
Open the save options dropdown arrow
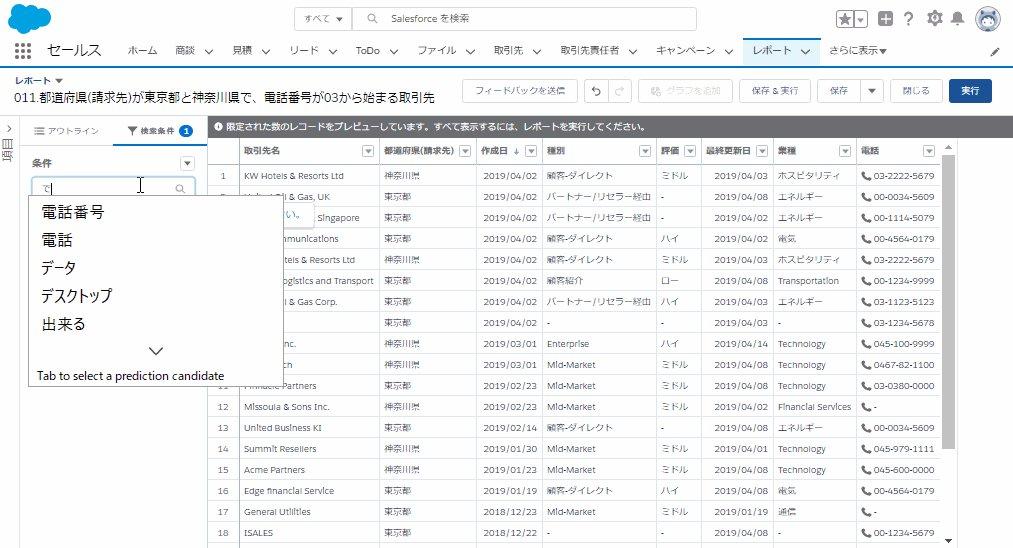(872, 91)
